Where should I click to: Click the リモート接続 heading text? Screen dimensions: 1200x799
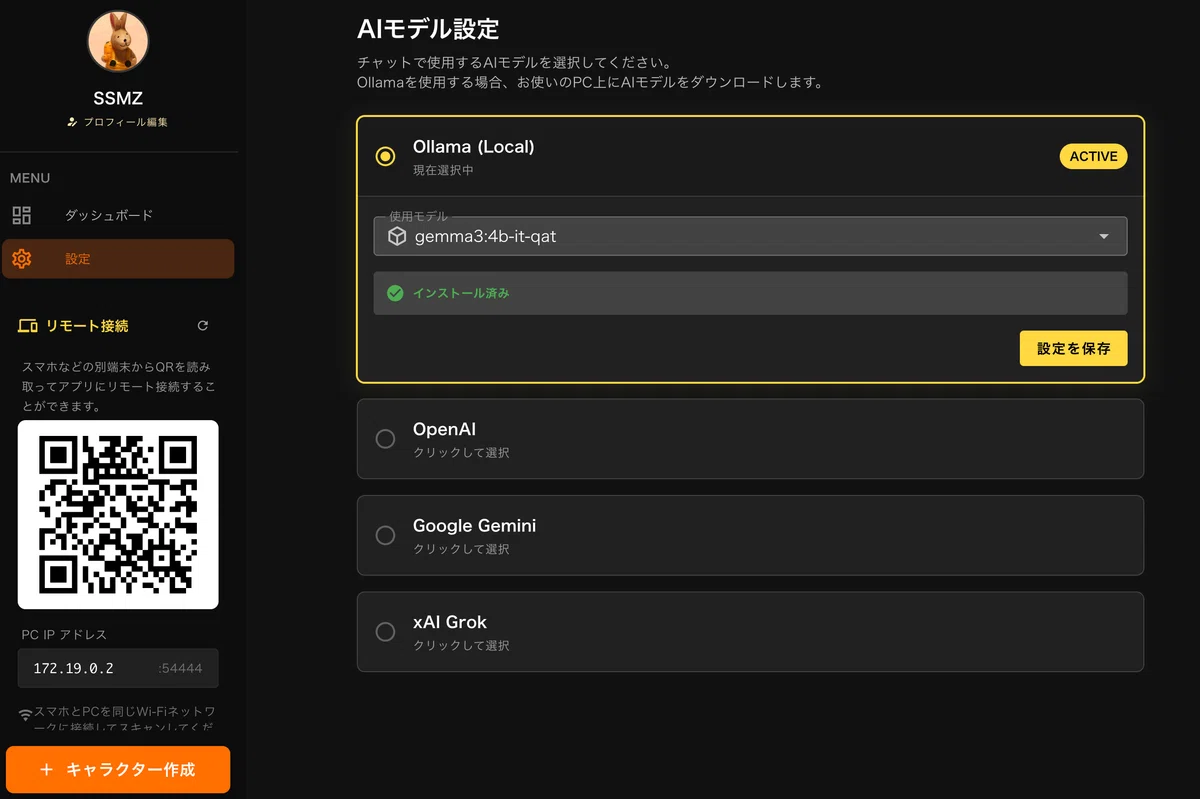87,326
